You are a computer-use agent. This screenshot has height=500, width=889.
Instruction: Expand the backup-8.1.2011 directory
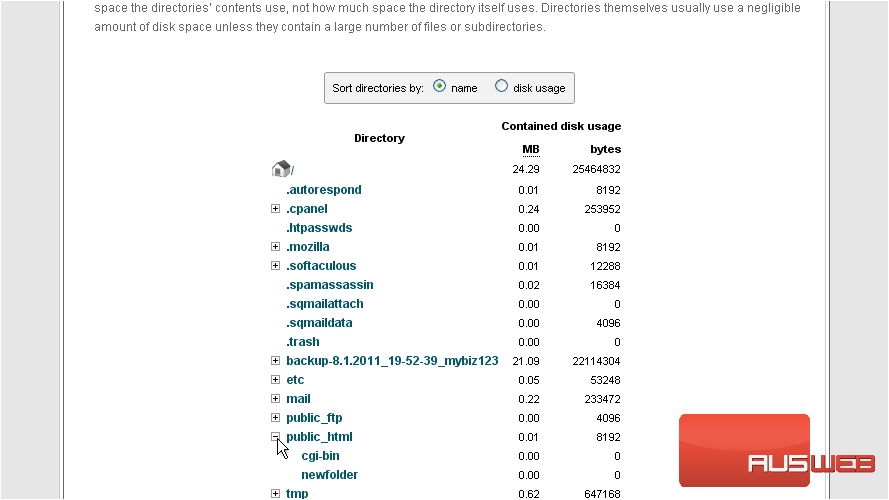click(276, 361)
